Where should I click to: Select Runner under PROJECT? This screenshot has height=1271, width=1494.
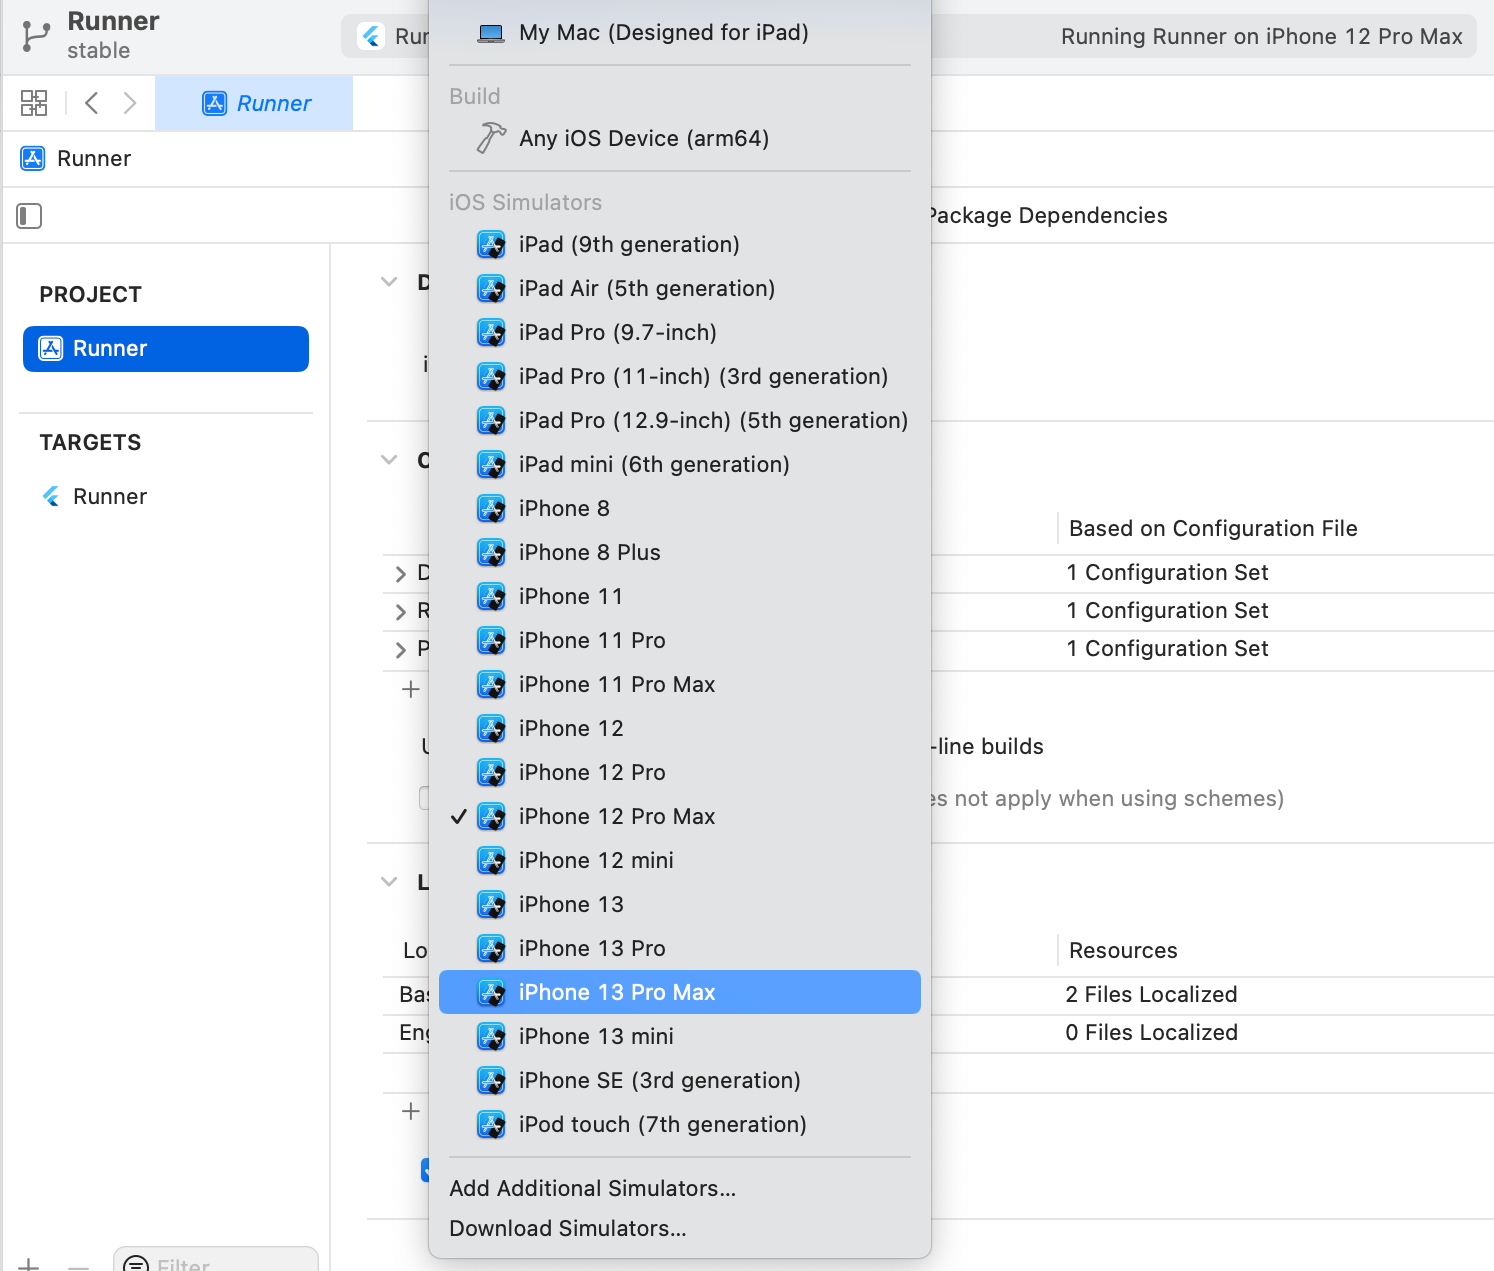pyautogui.click(x=166, y=349)
